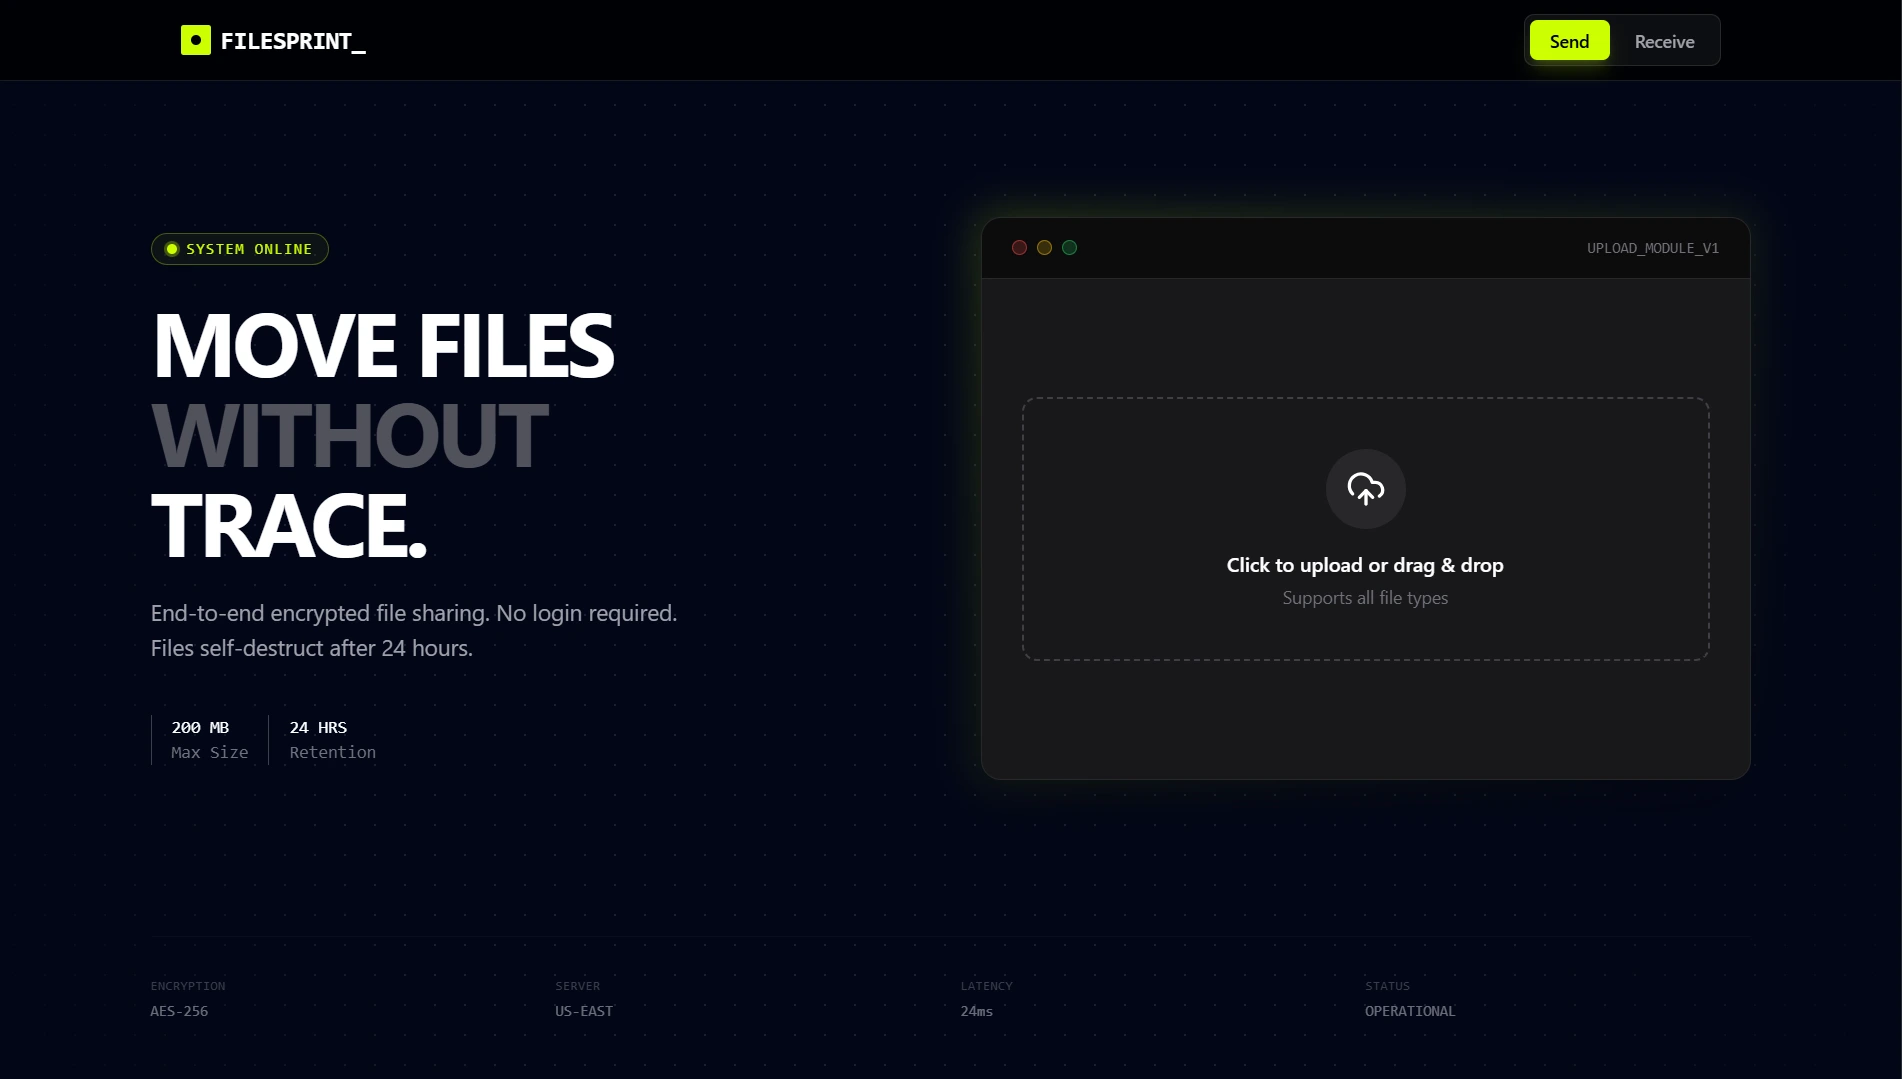Click the UPLOAD_MODULE_V1 title label

(1652, 247)
